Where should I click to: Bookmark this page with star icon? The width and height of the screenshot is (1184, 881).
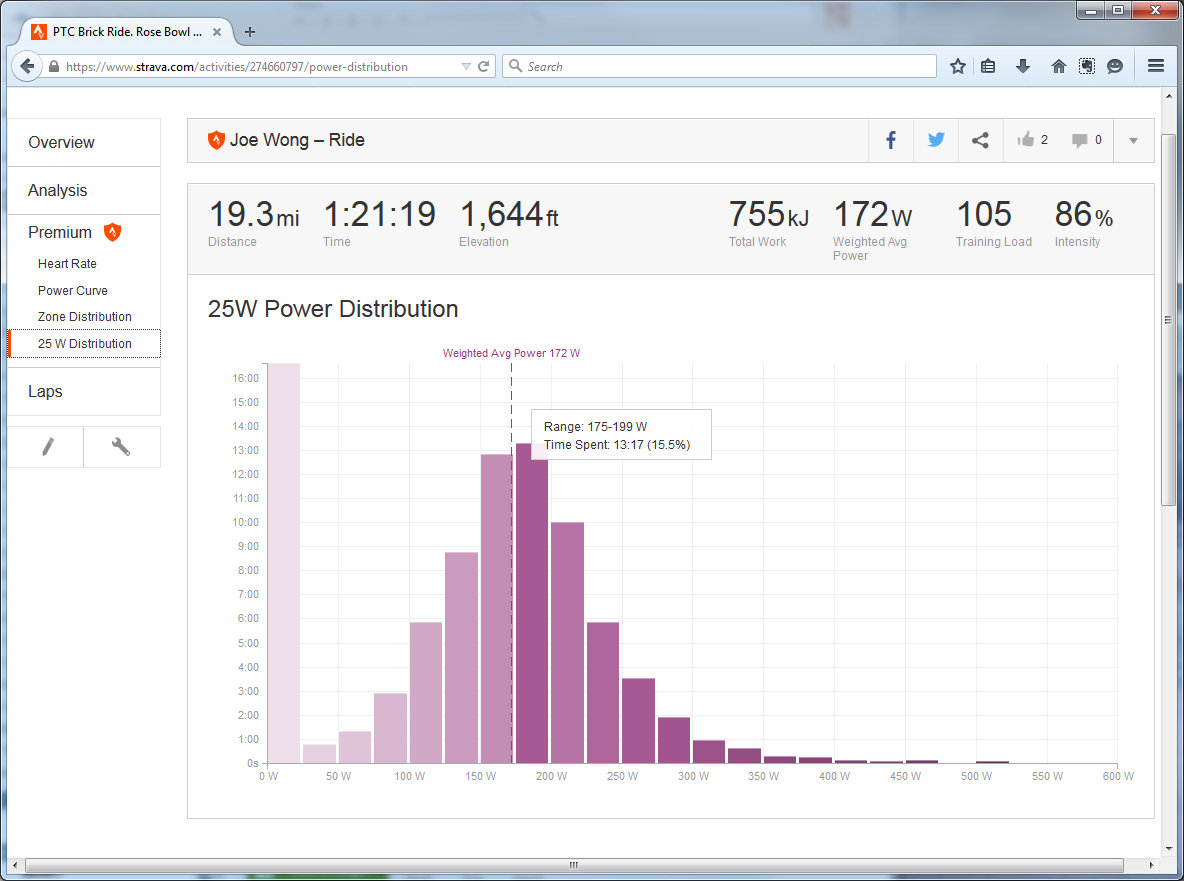958,66
